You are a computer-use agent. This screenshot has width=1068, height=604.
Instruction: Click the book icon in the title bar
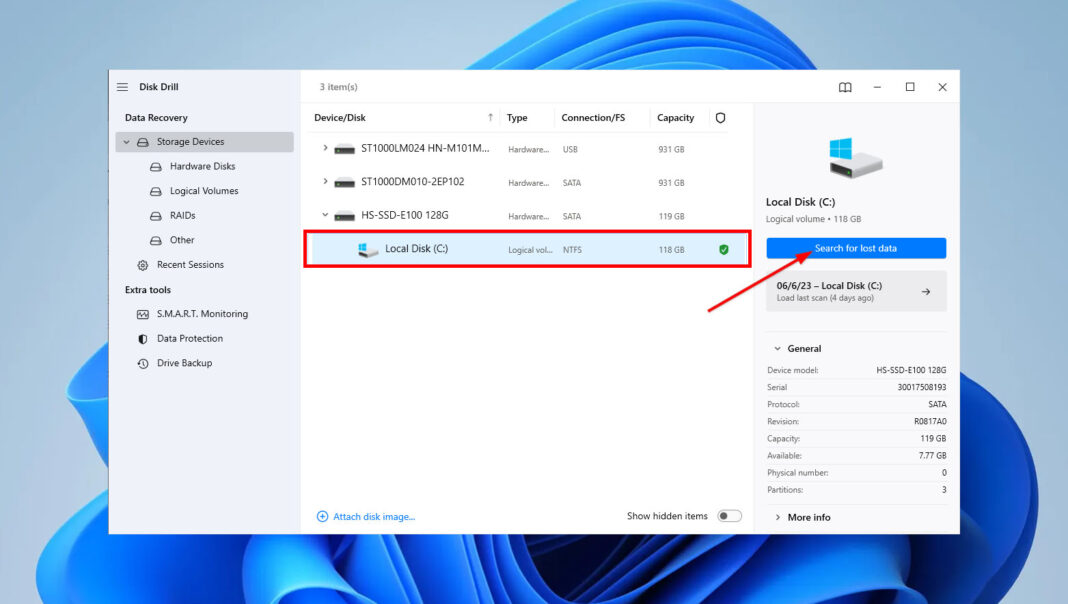pos(845,87)
